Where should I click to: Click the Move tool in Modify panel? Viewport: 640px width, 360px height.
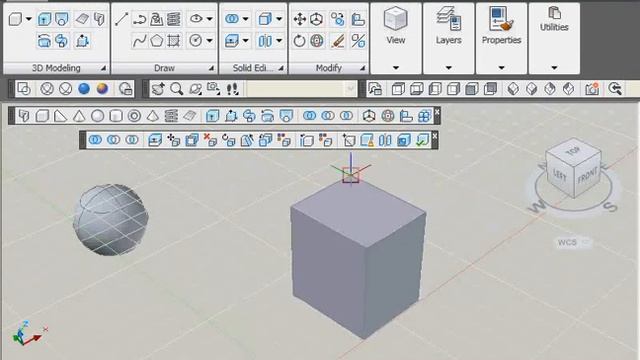point(300,19)
